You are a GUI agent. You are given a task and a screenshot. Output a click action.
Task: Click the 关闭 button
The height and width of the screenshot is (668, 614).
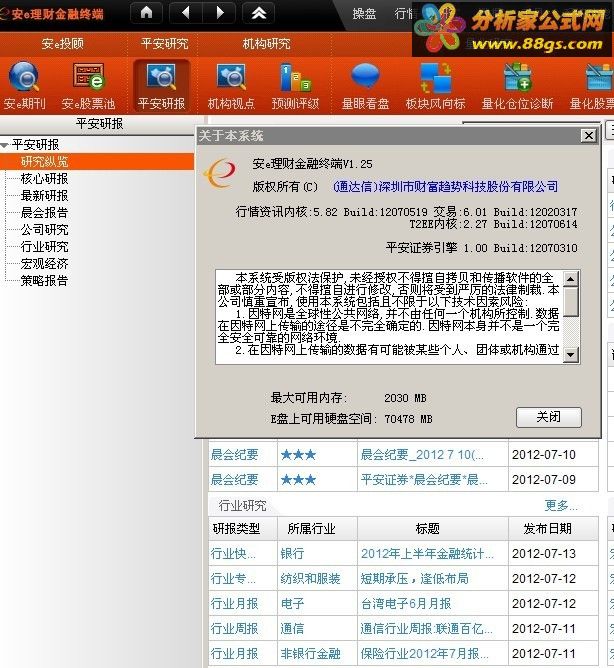[549, 417]
